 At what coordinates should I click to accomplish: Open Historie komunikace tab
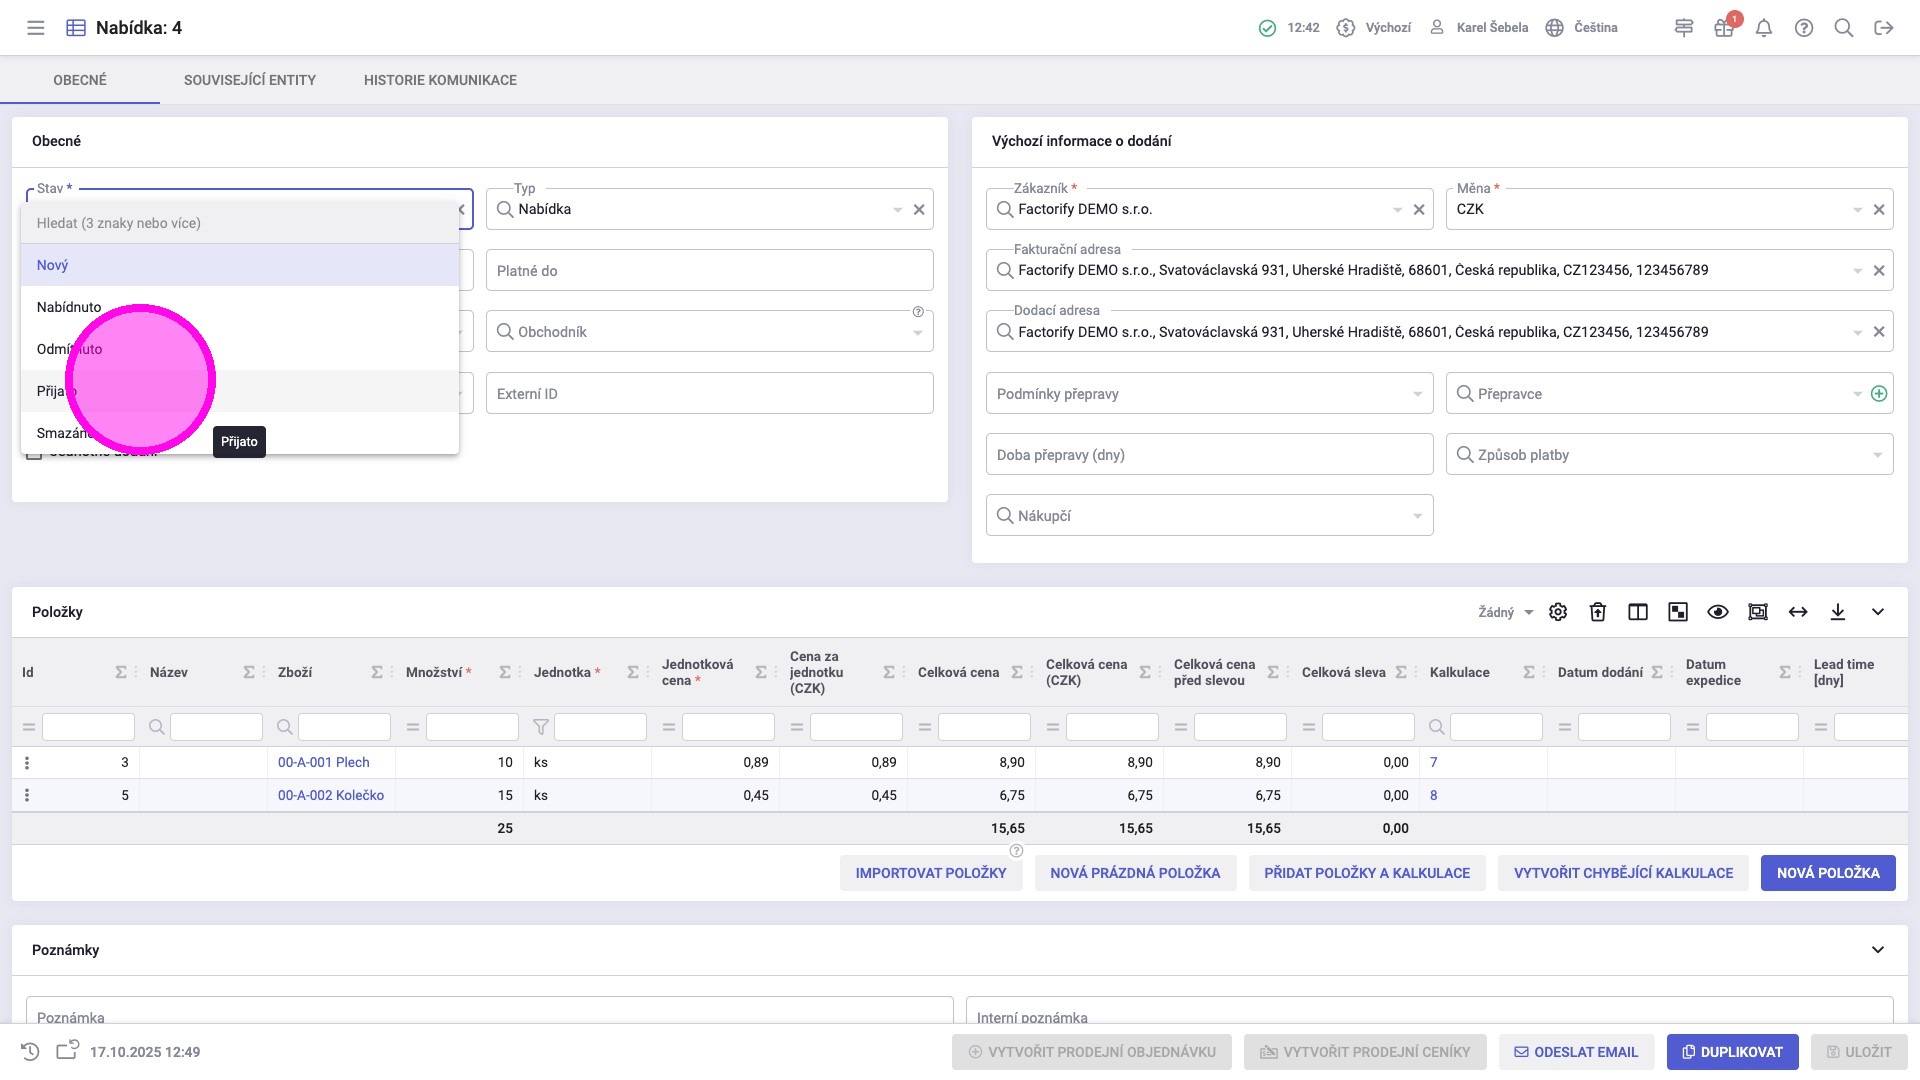tap(440, 80)
